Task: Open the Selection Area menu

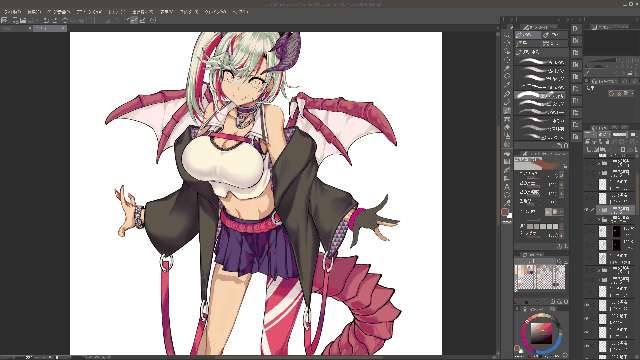Action: click(142, 12)
